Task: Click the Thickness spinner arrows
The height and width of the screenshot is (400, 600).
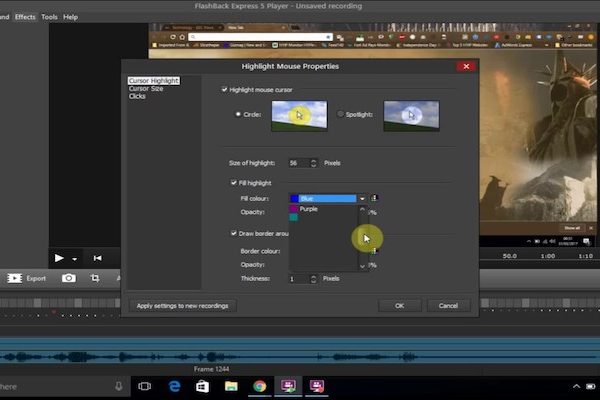Action: coord(313,279)
